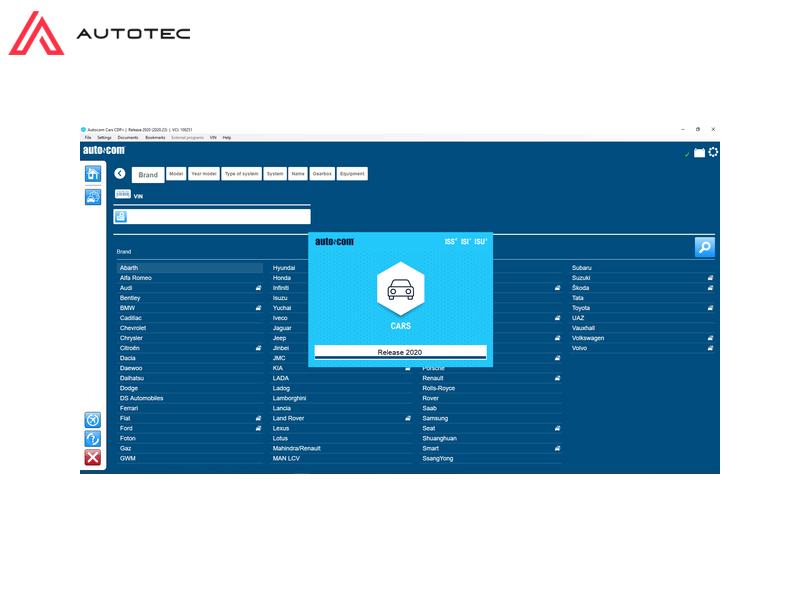Click the lookup icon inside VIN field
This screenshot has height=600, width=800.
121,217
